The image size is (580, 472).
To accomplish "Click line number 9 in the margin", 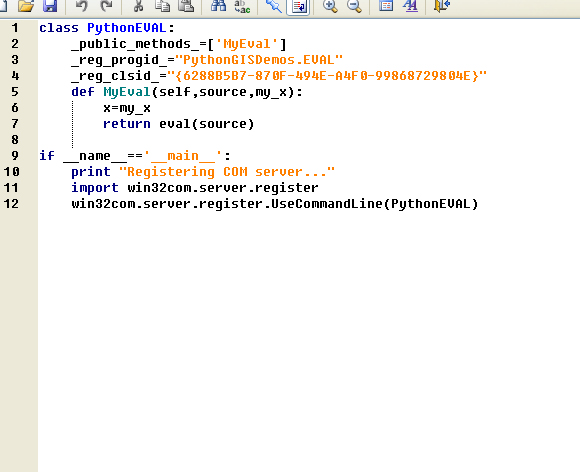I will coord(15,155).
